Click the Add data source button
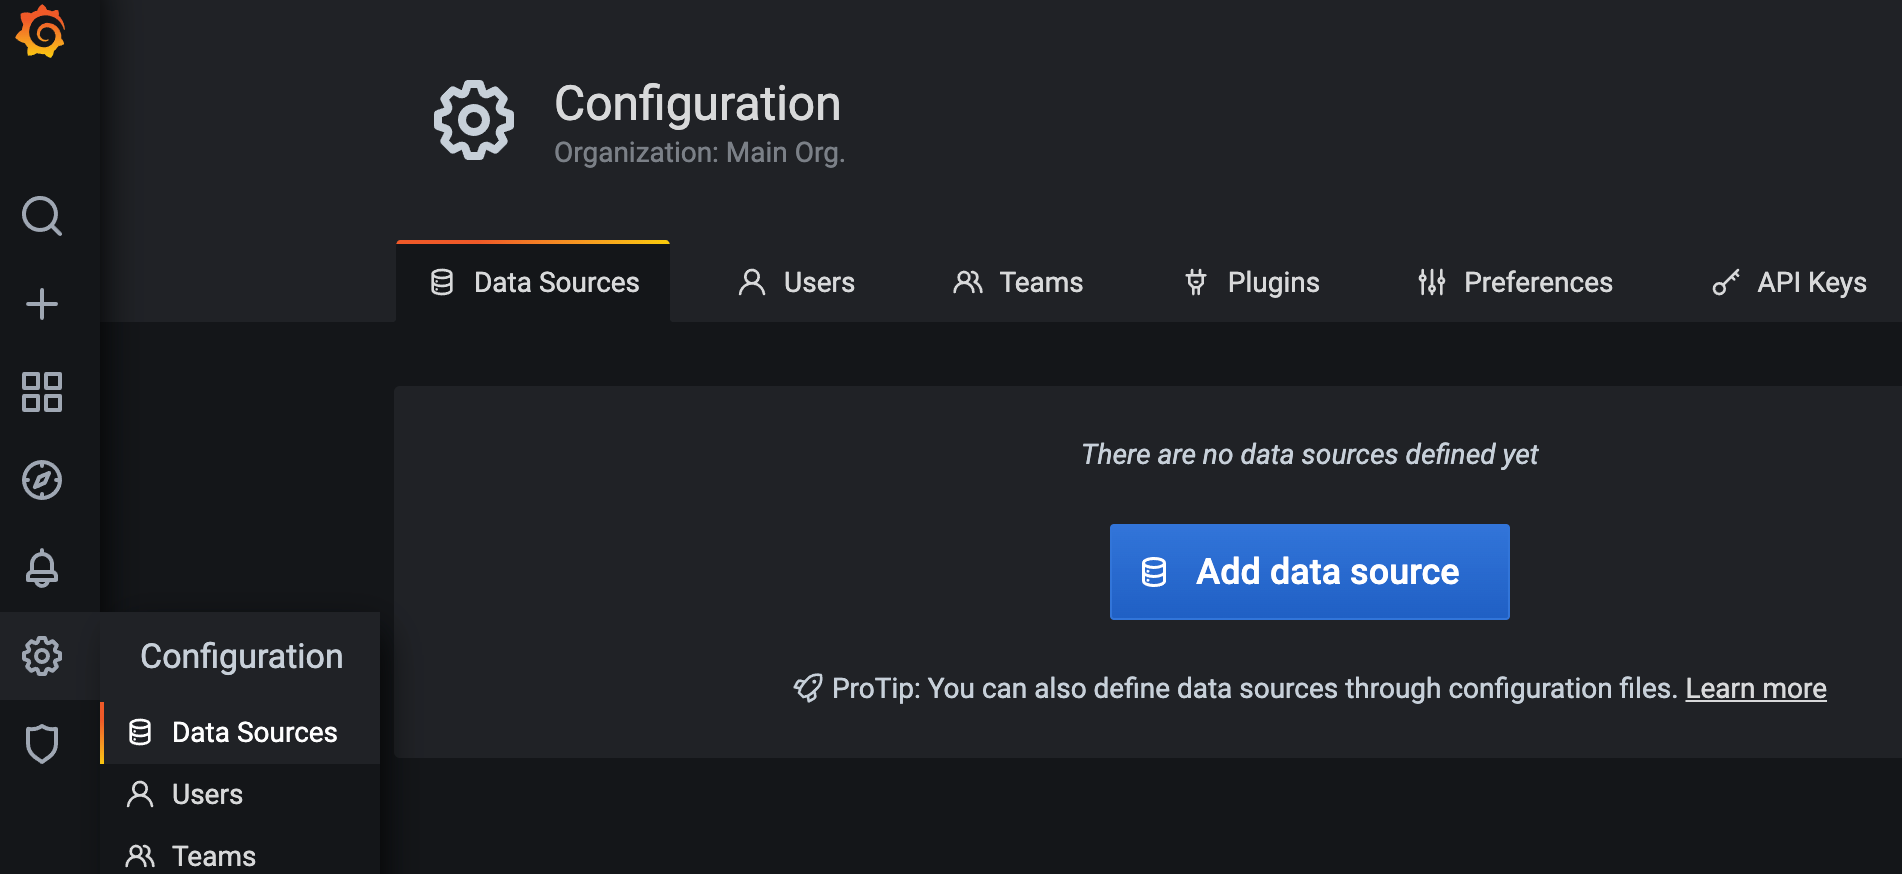The height and width of the screenshot is (874, 1902). 1309,572
